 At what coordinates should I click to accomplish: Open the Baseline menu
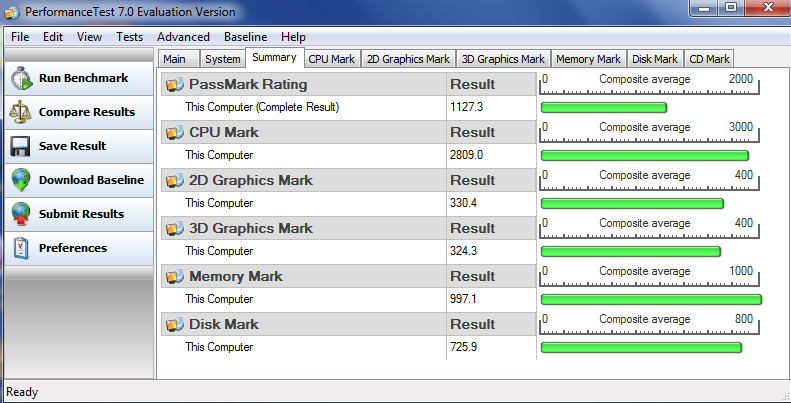pyautogui.click(x=246, y=37)
